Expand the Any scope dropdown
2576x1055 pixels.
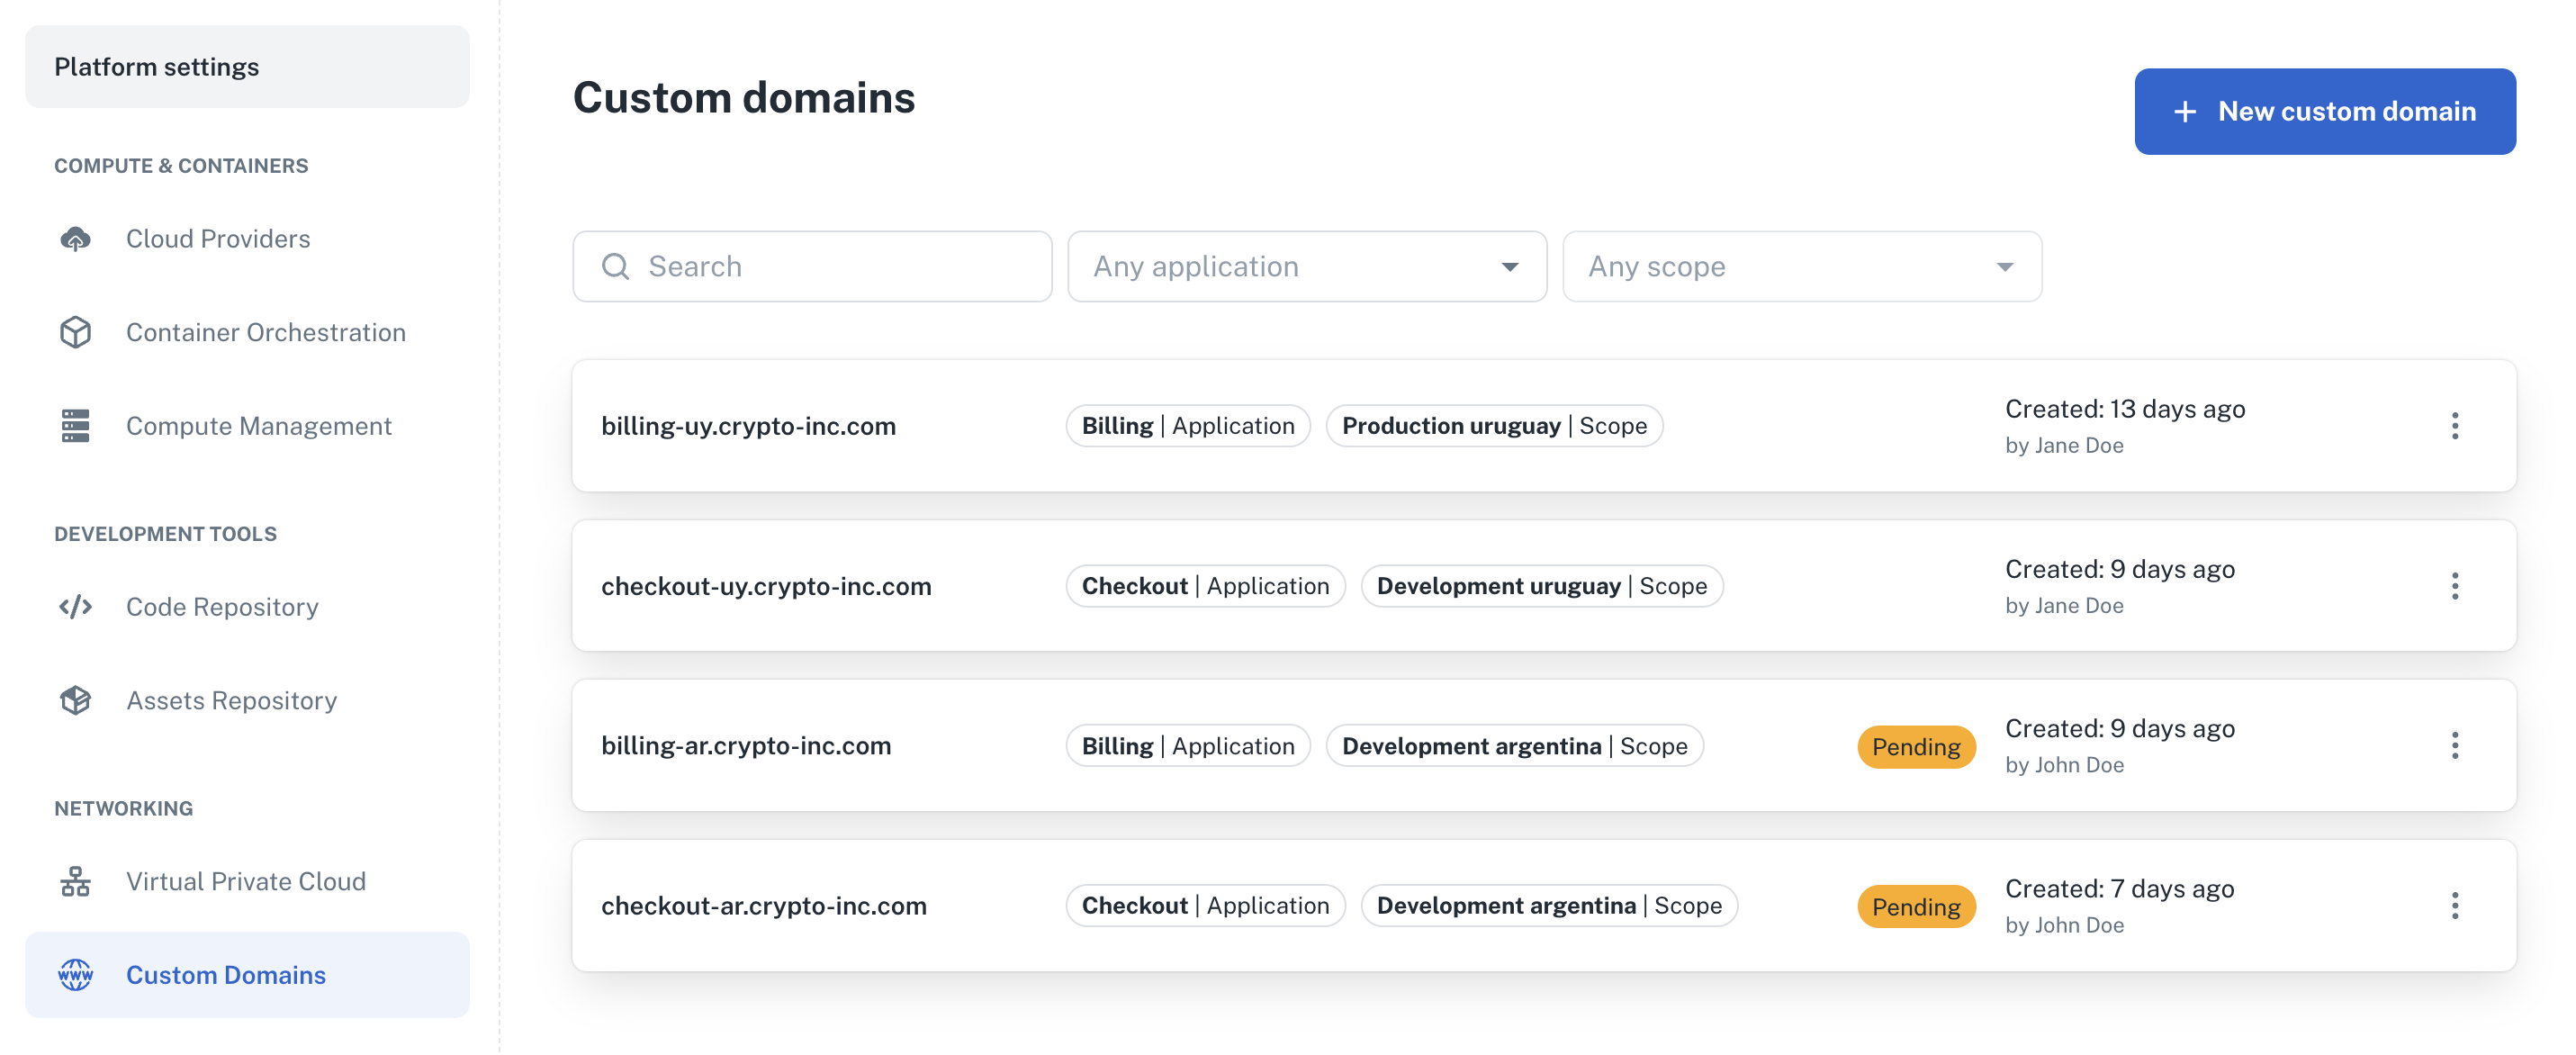pyautogui.click(x=1801, y=266)
